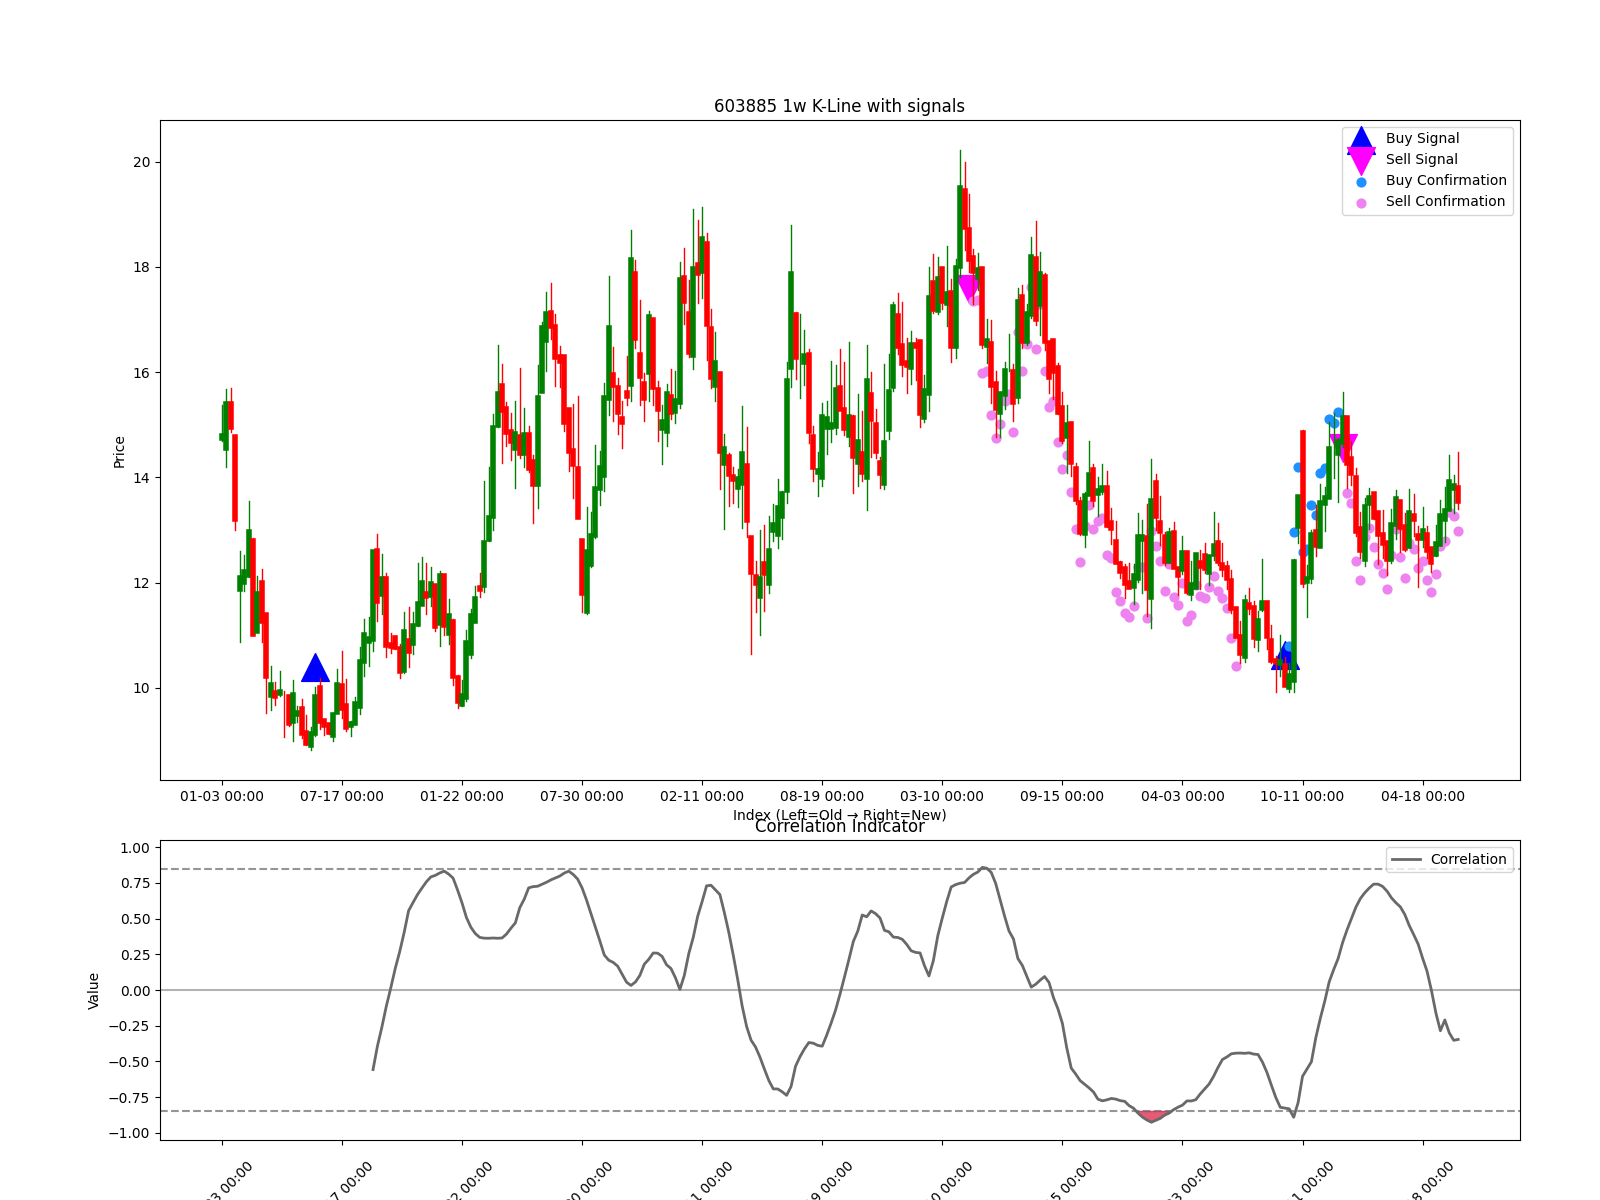Click the '04-03 00:00' date tick
Viewport: 1600px width, 1200px height.
point(1182,797)
